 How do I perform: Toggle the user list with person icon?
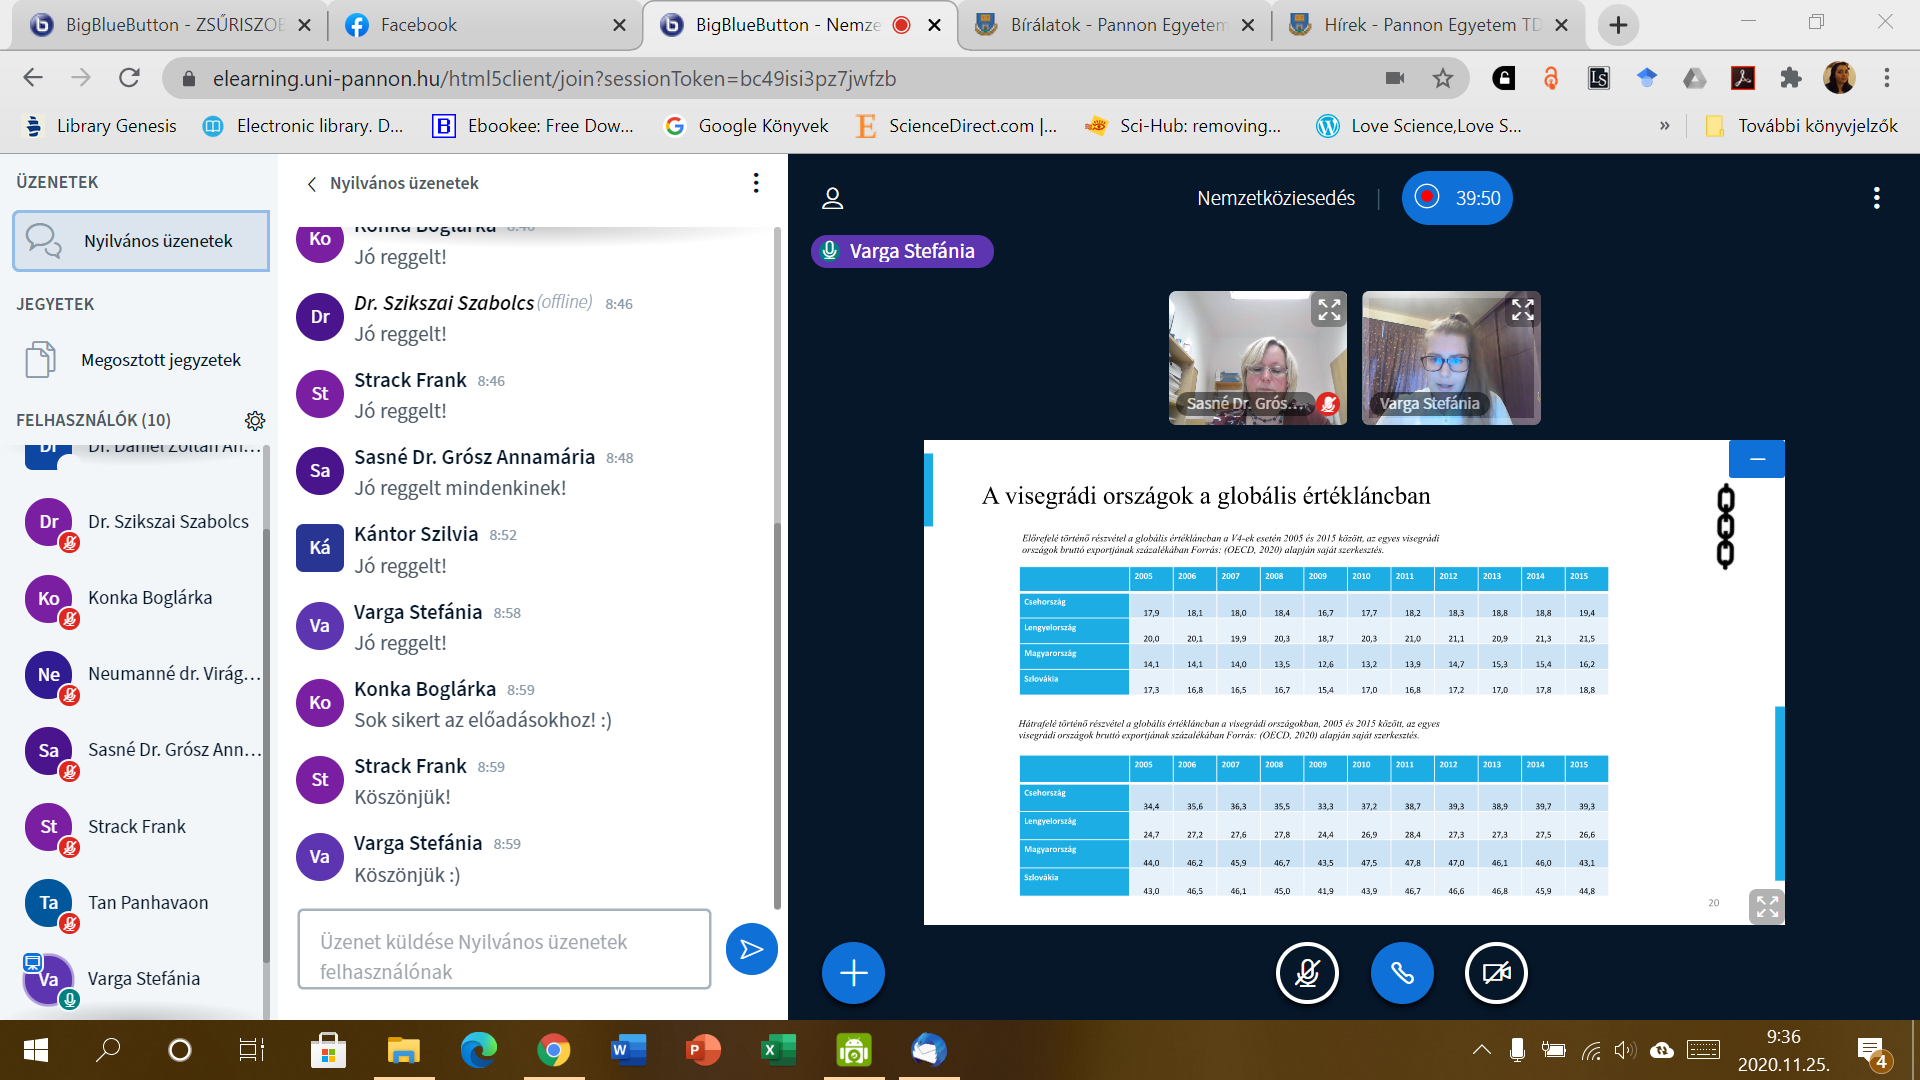click(832, 198)
